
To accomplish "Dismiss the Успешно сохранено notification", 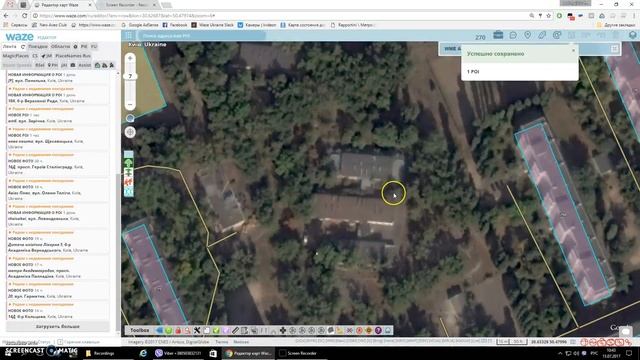I will pyautogui.click(x=573, y=50).
